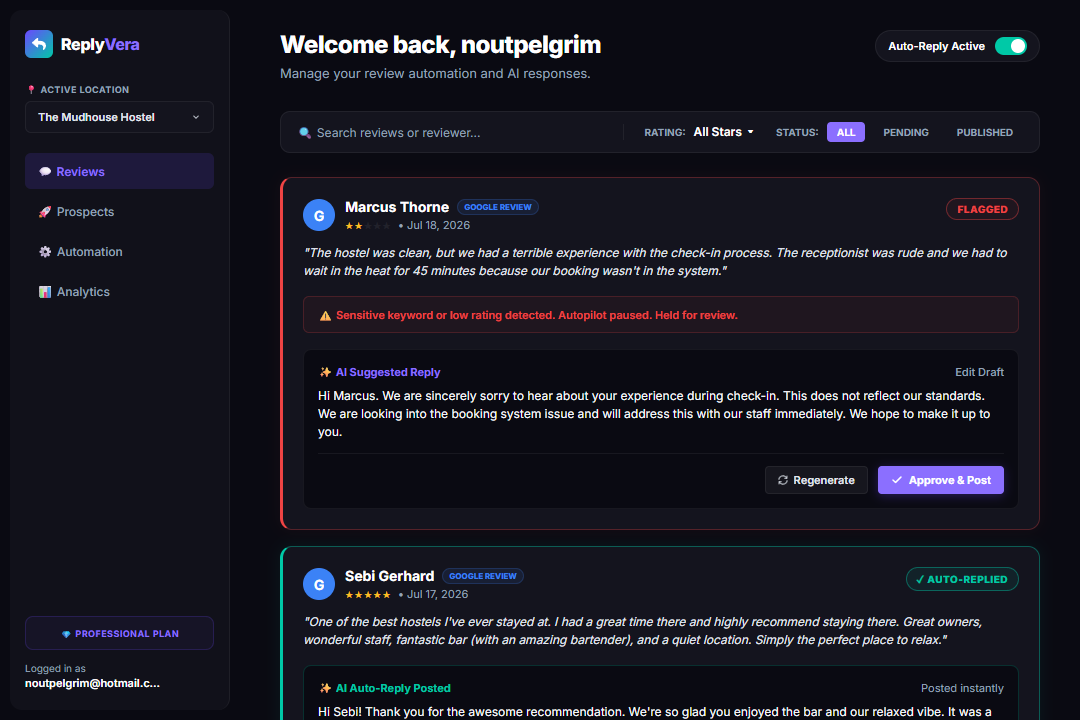
Task: Regenerate the AI suggested reply
Action: pyautogui.click(x=816, y=480)
